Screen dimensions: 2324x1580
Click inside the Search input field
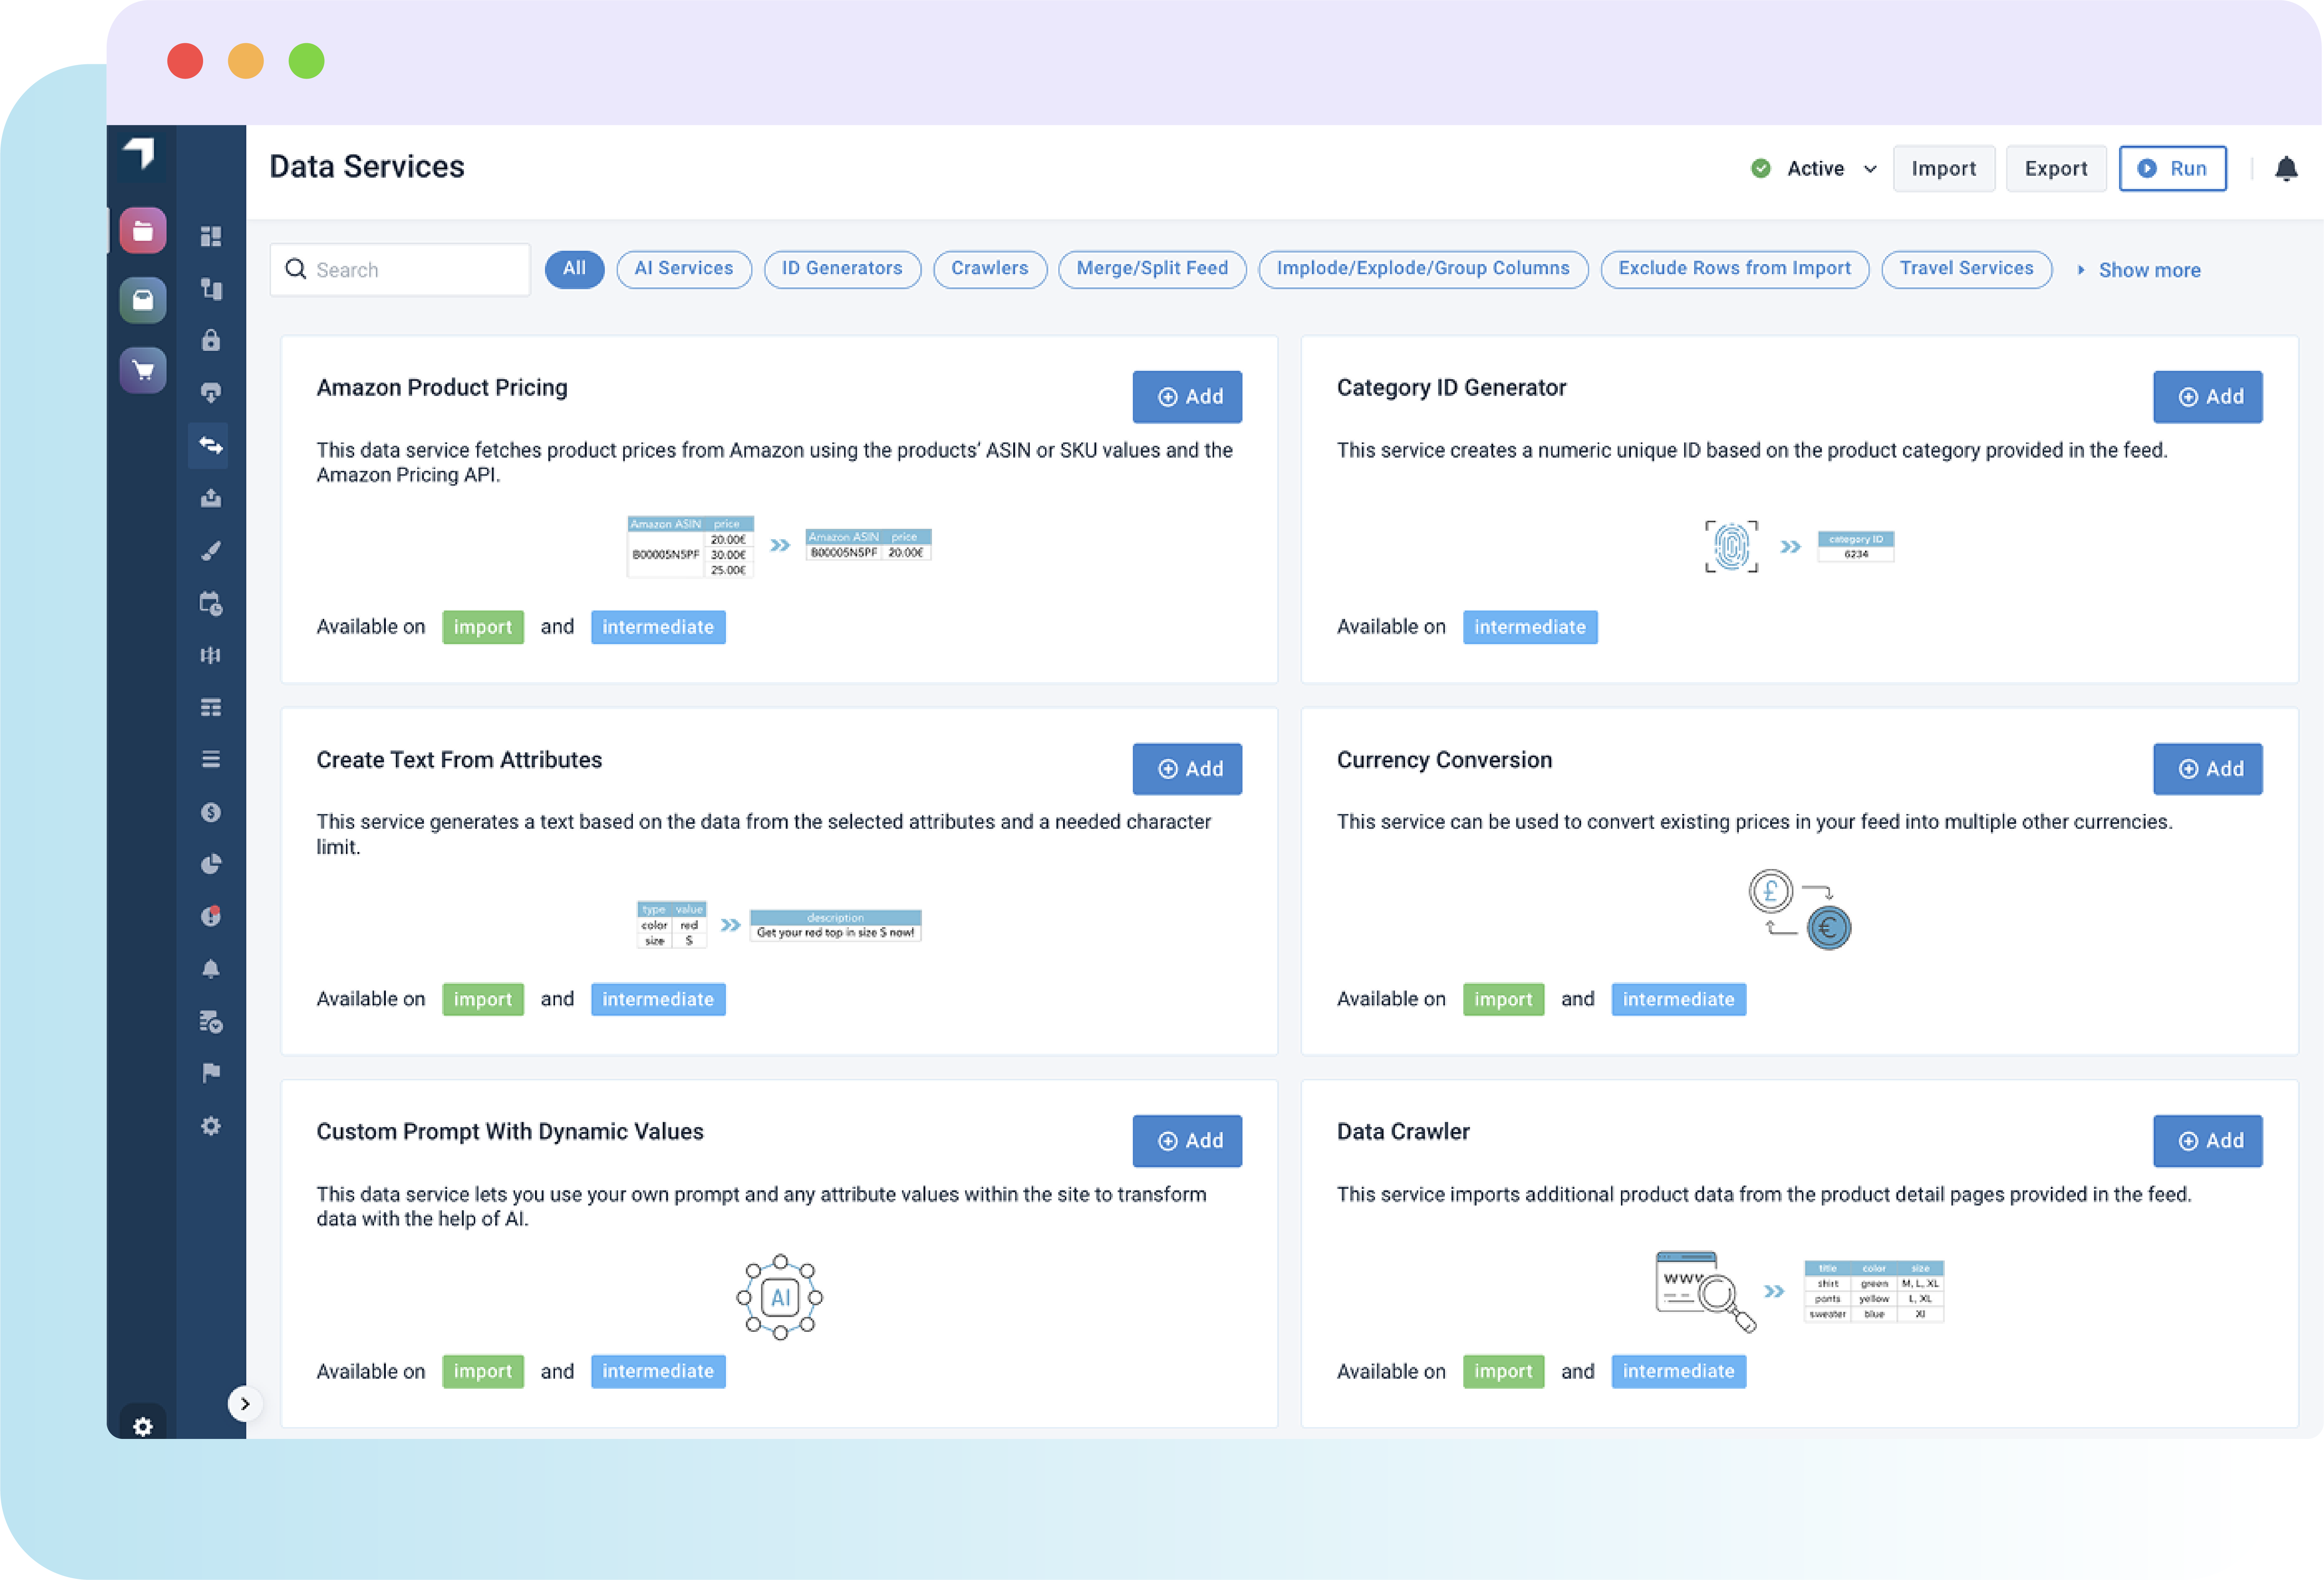coord(400,269)
